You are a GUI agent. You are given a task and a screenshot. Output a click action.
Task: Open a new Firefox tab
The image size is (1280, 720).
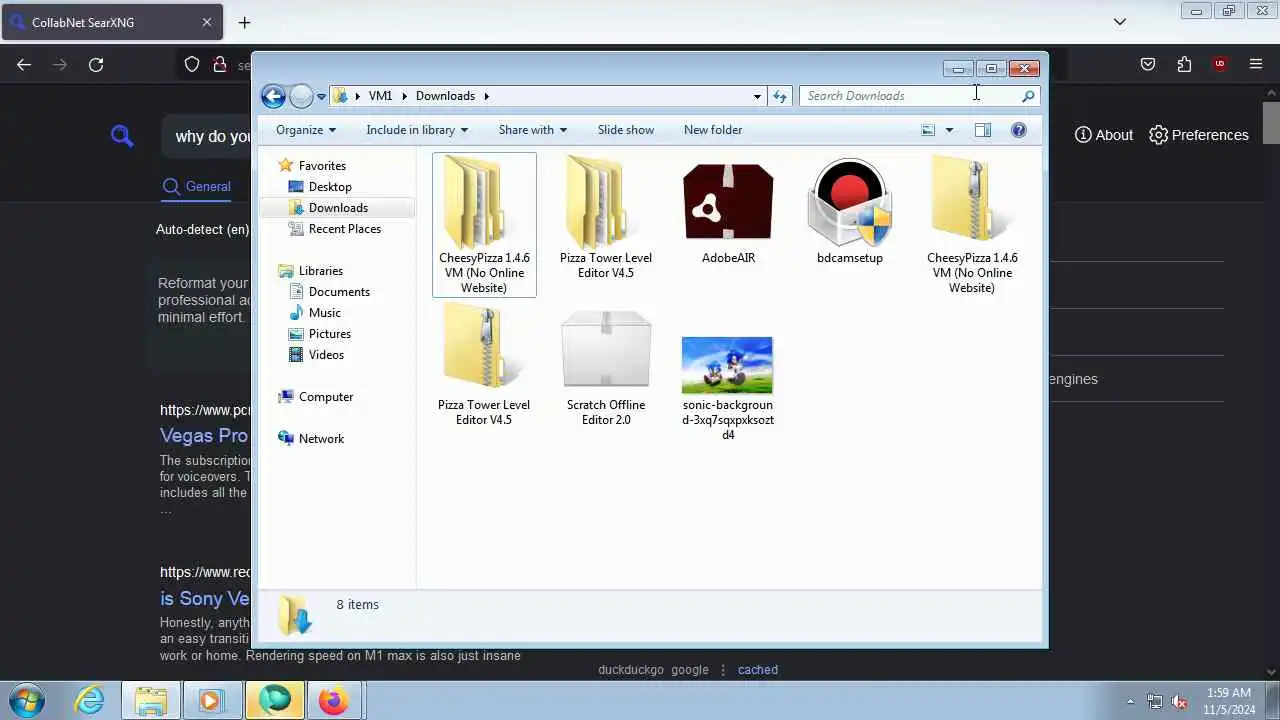tap(244, 22)
